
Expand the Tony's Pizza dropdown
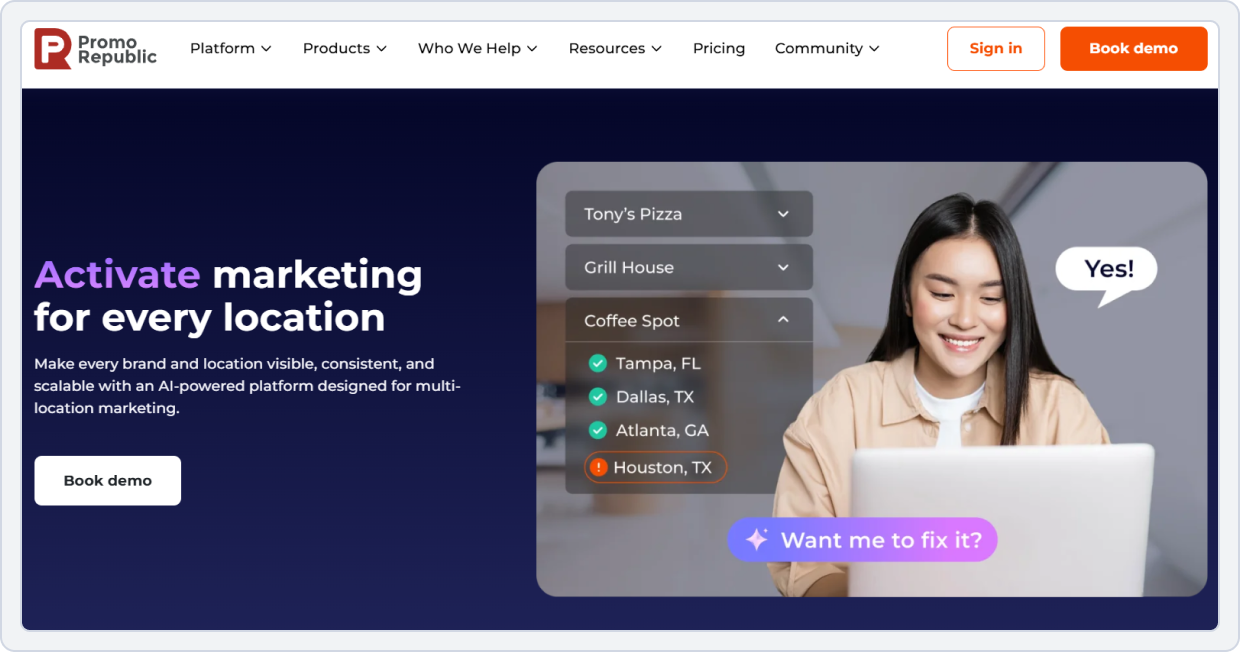(688, 213)
